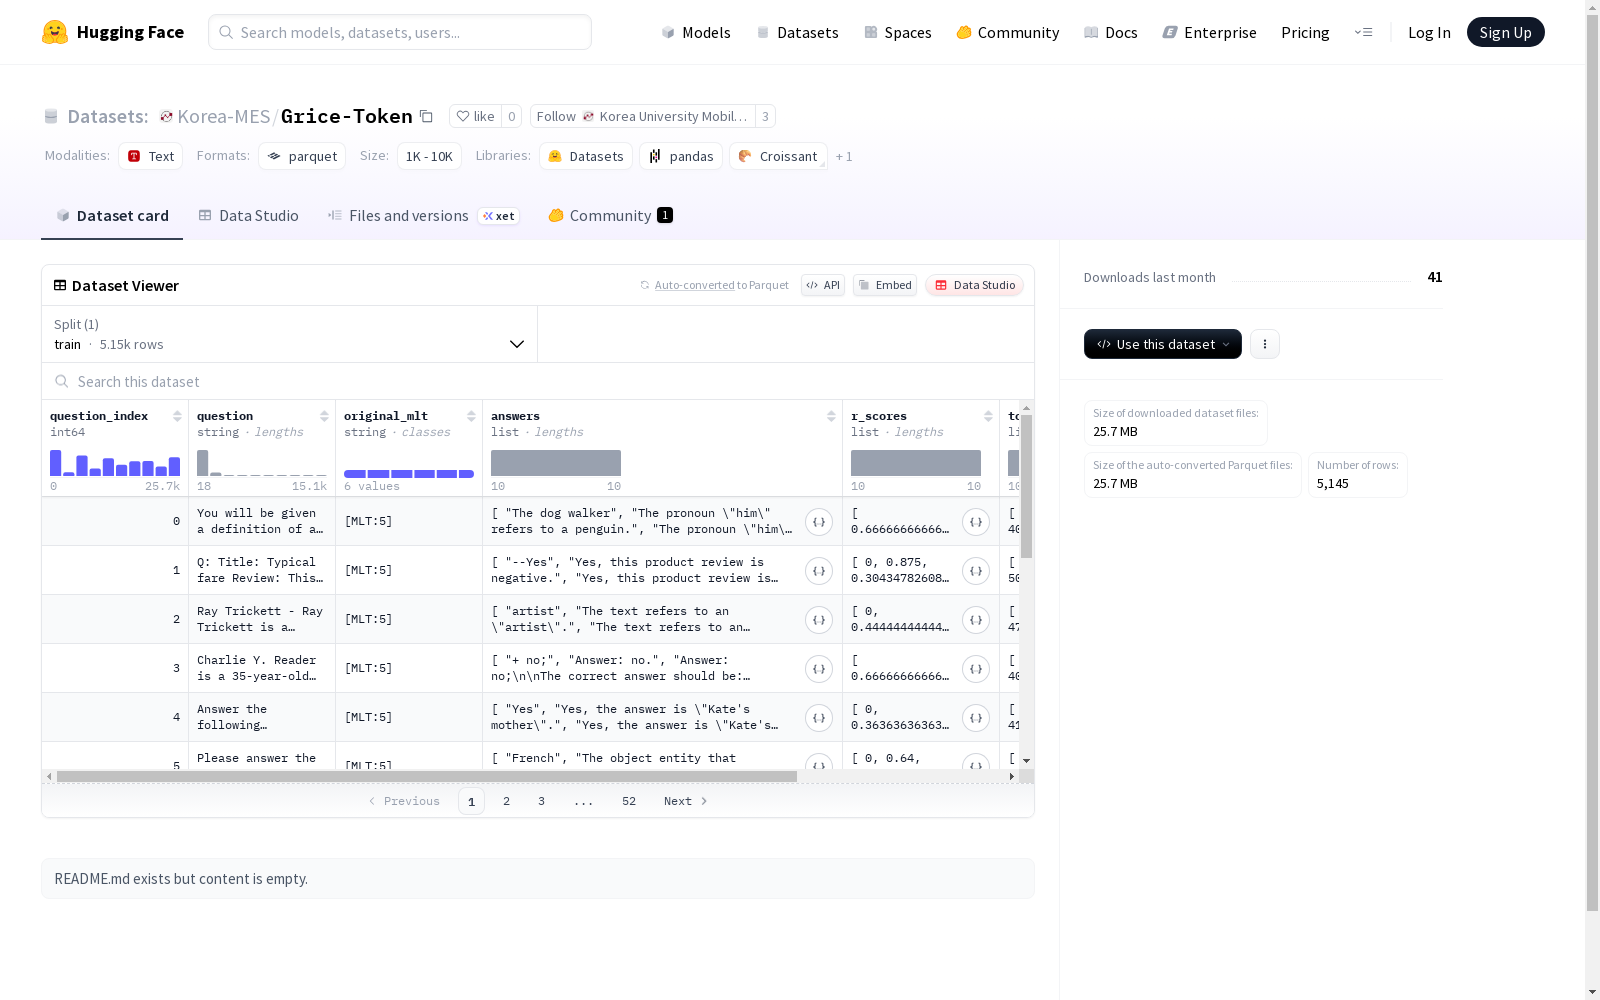
Task: Open Docs in top navigation
Action: click(1111, 32)
